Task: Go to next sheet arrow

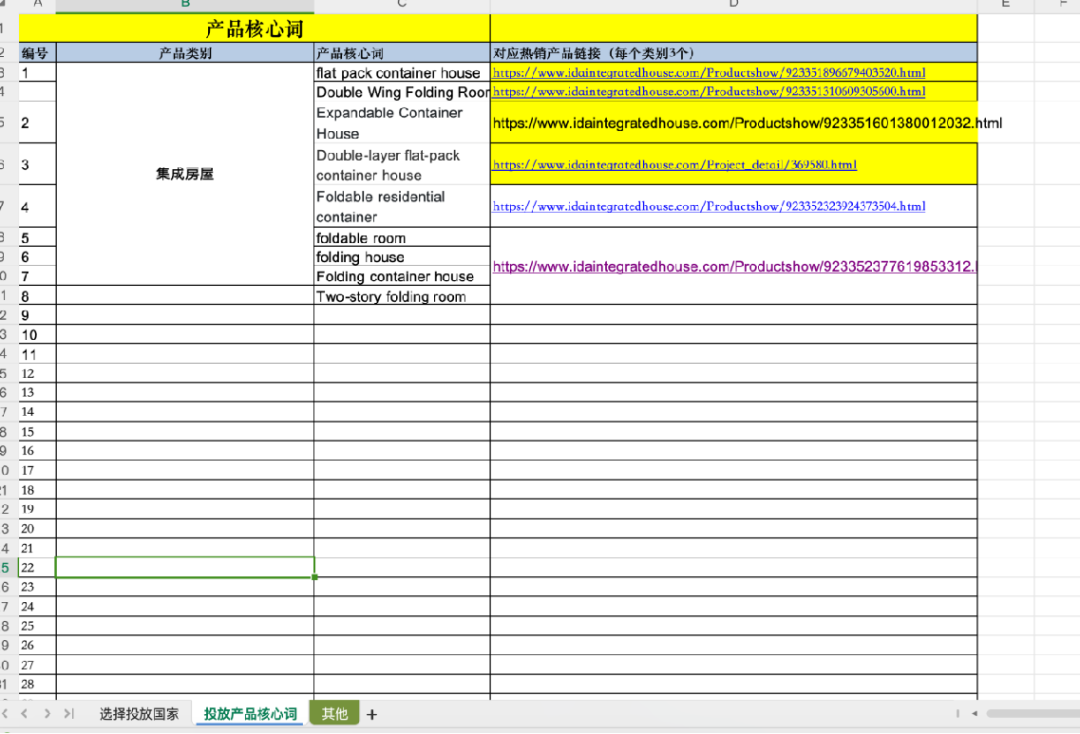Action: (x=47, y=713)
